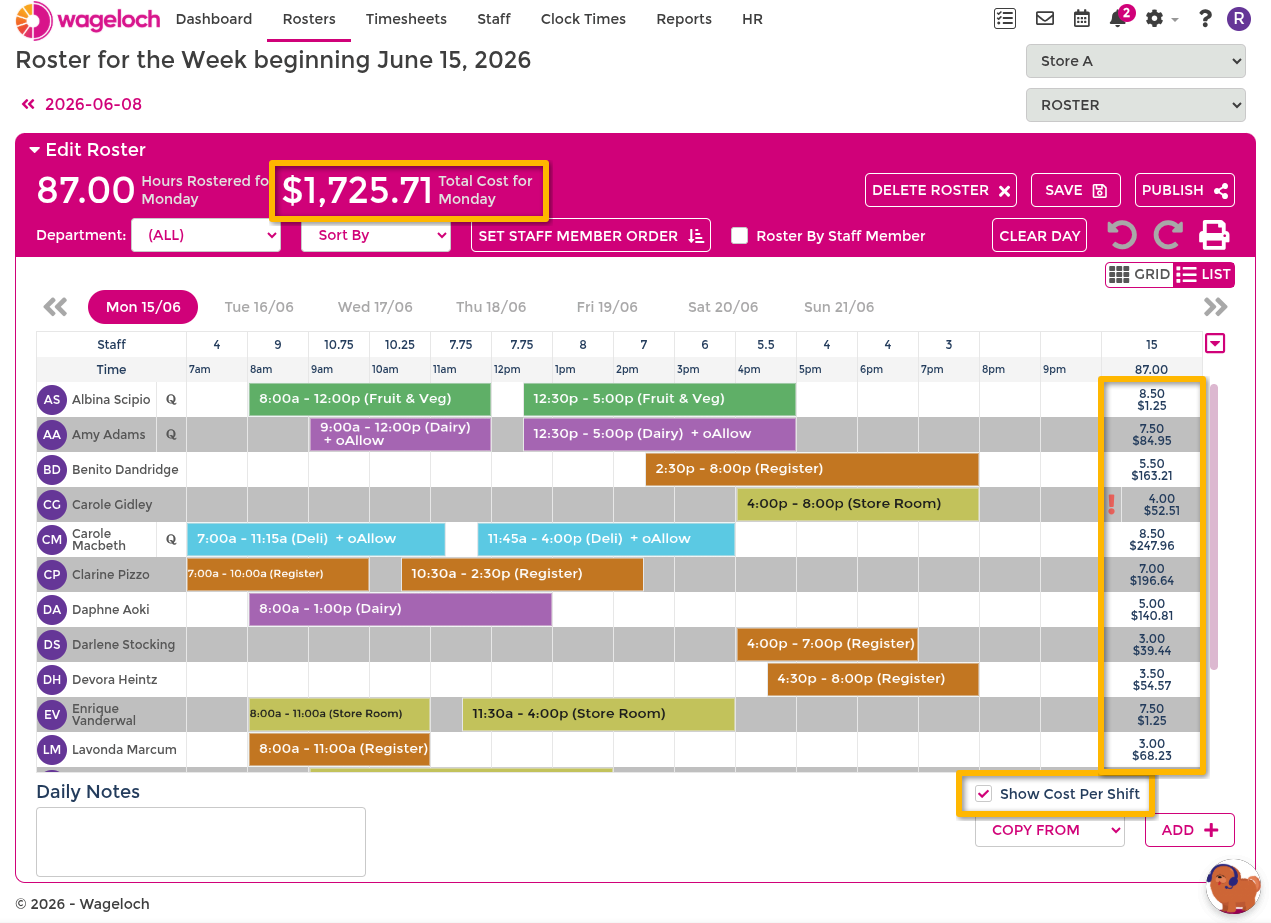Open the Timesheets menu

[406, 19]
